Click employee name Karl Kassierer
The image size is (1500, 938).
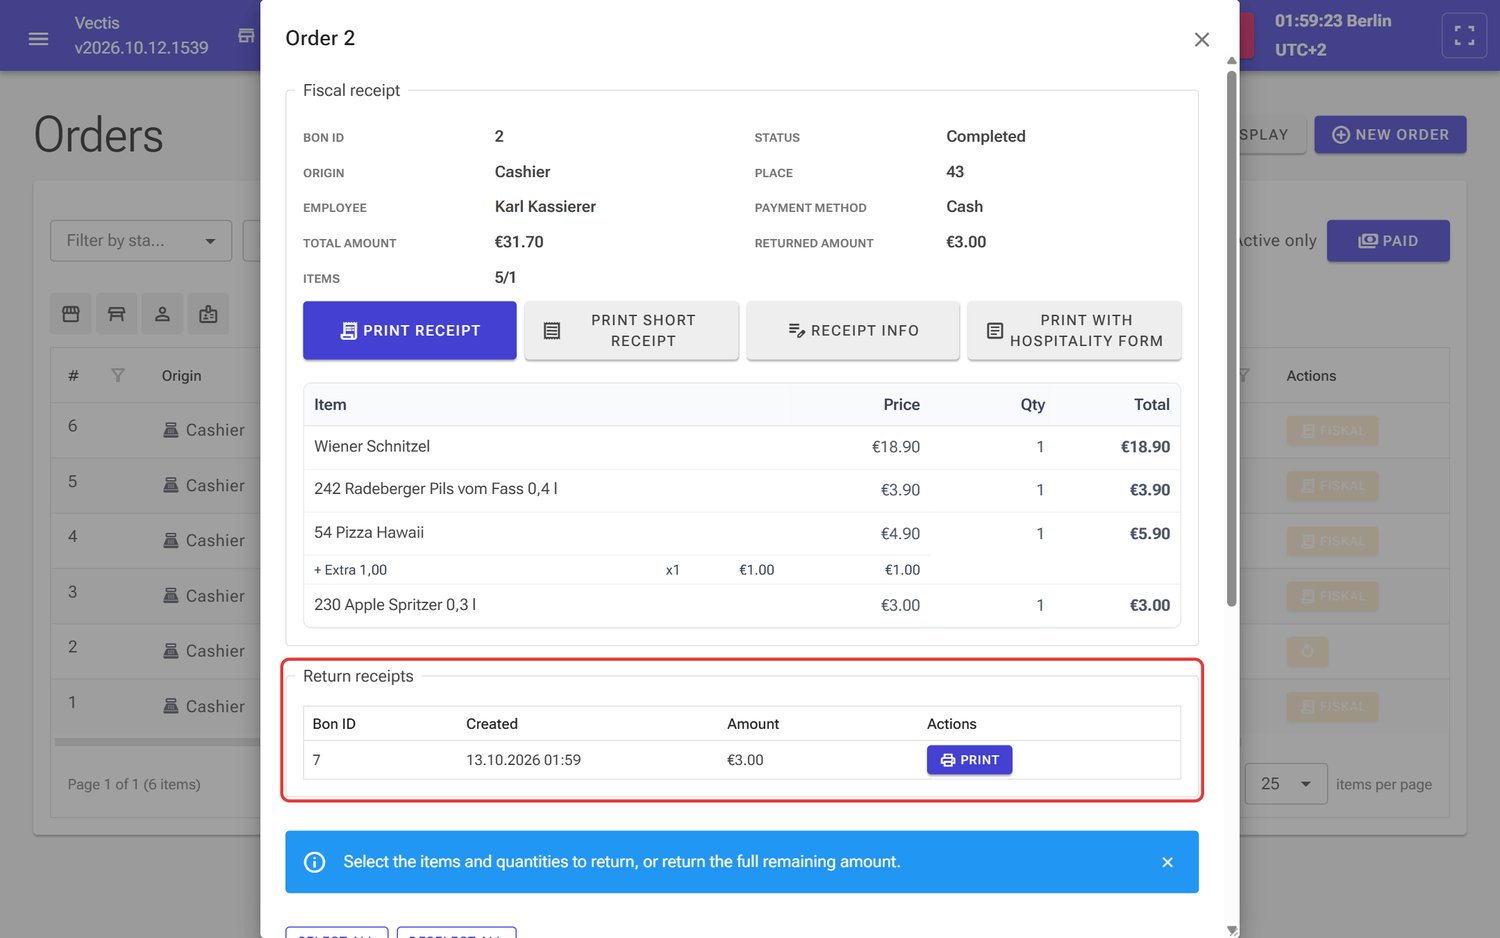pos(545,207)
